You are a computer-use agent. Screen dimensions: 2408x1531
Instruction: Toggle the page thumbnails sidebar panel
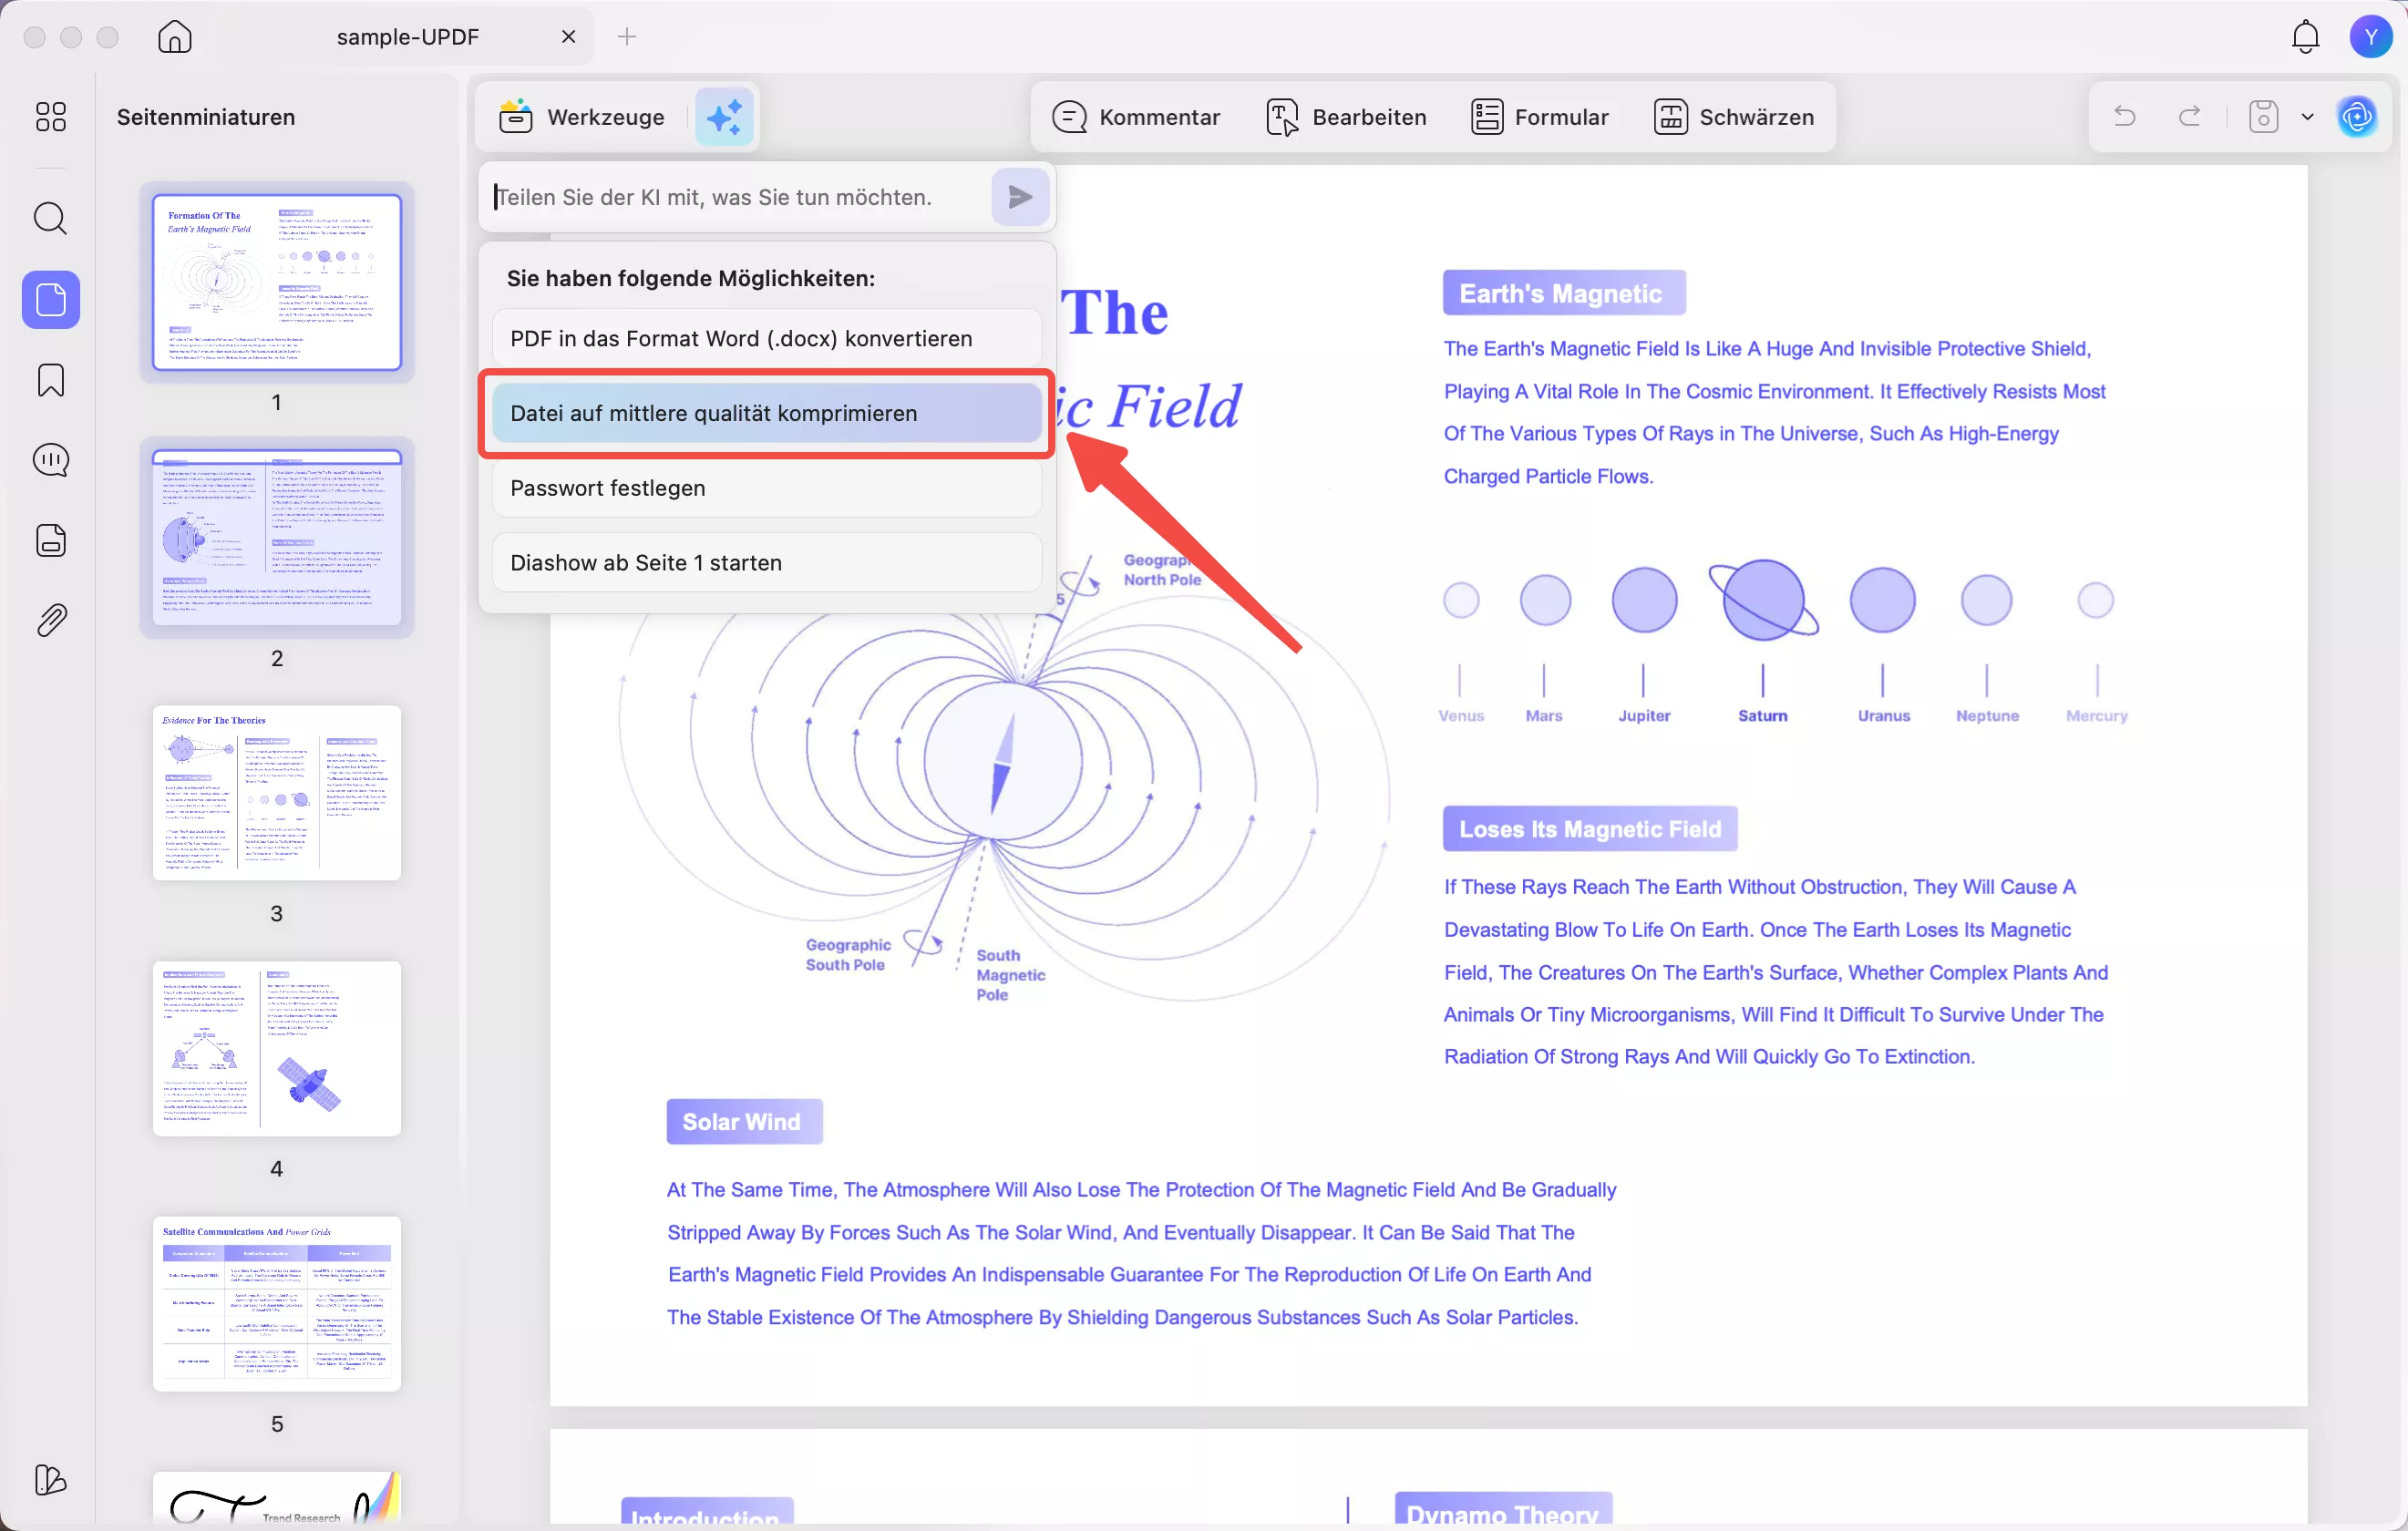tap(51, 300)
